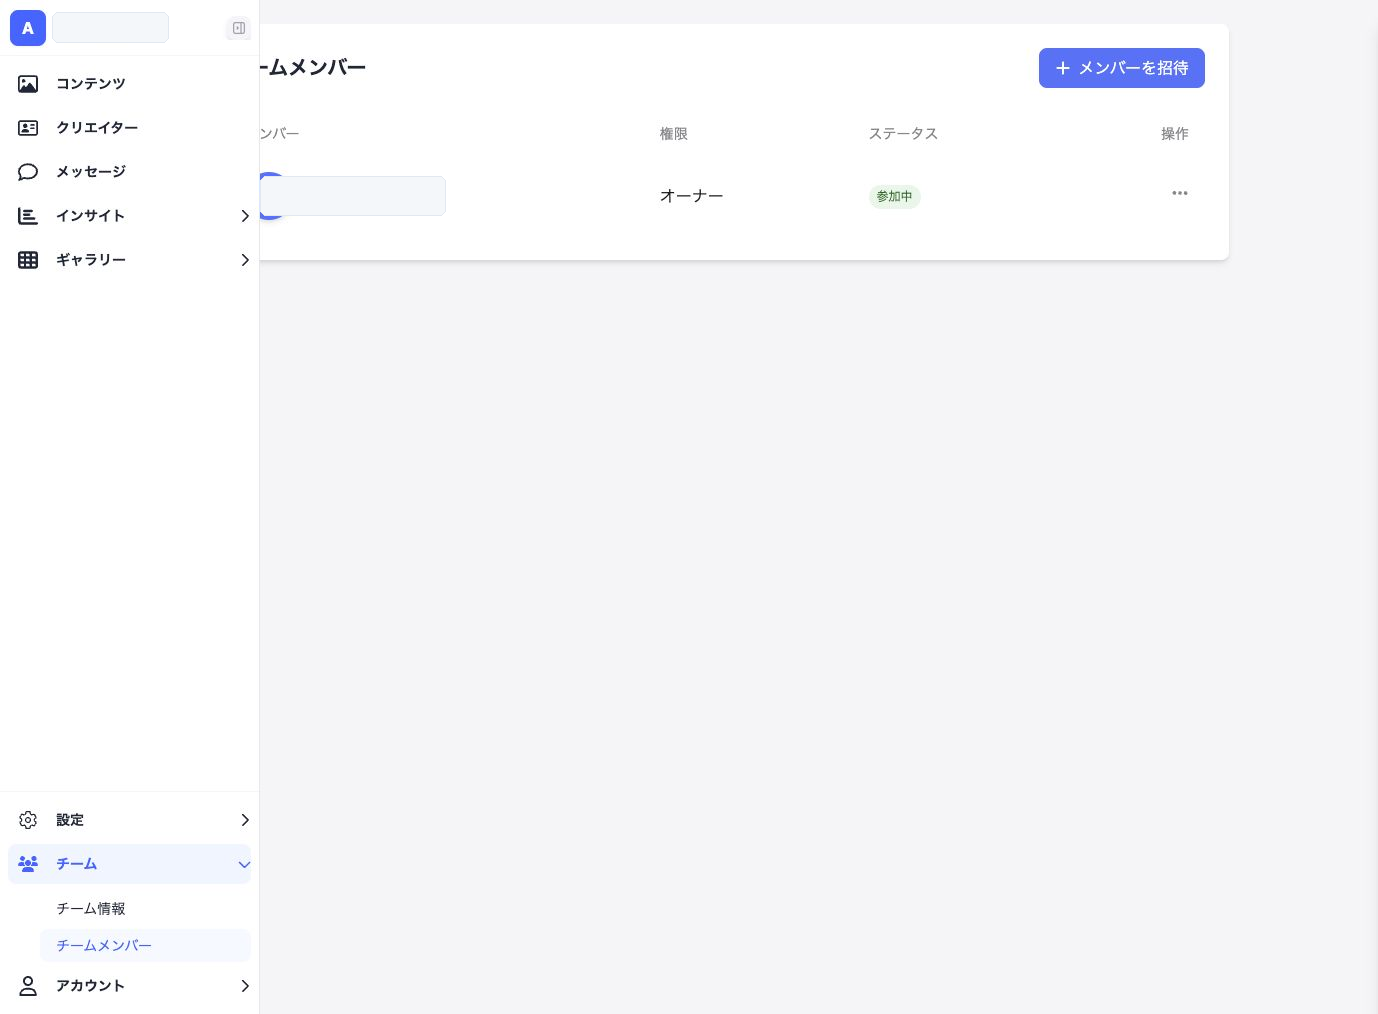1378x1014 pixels.
Task: Click the インサイト chart icon
Action: 28,216
